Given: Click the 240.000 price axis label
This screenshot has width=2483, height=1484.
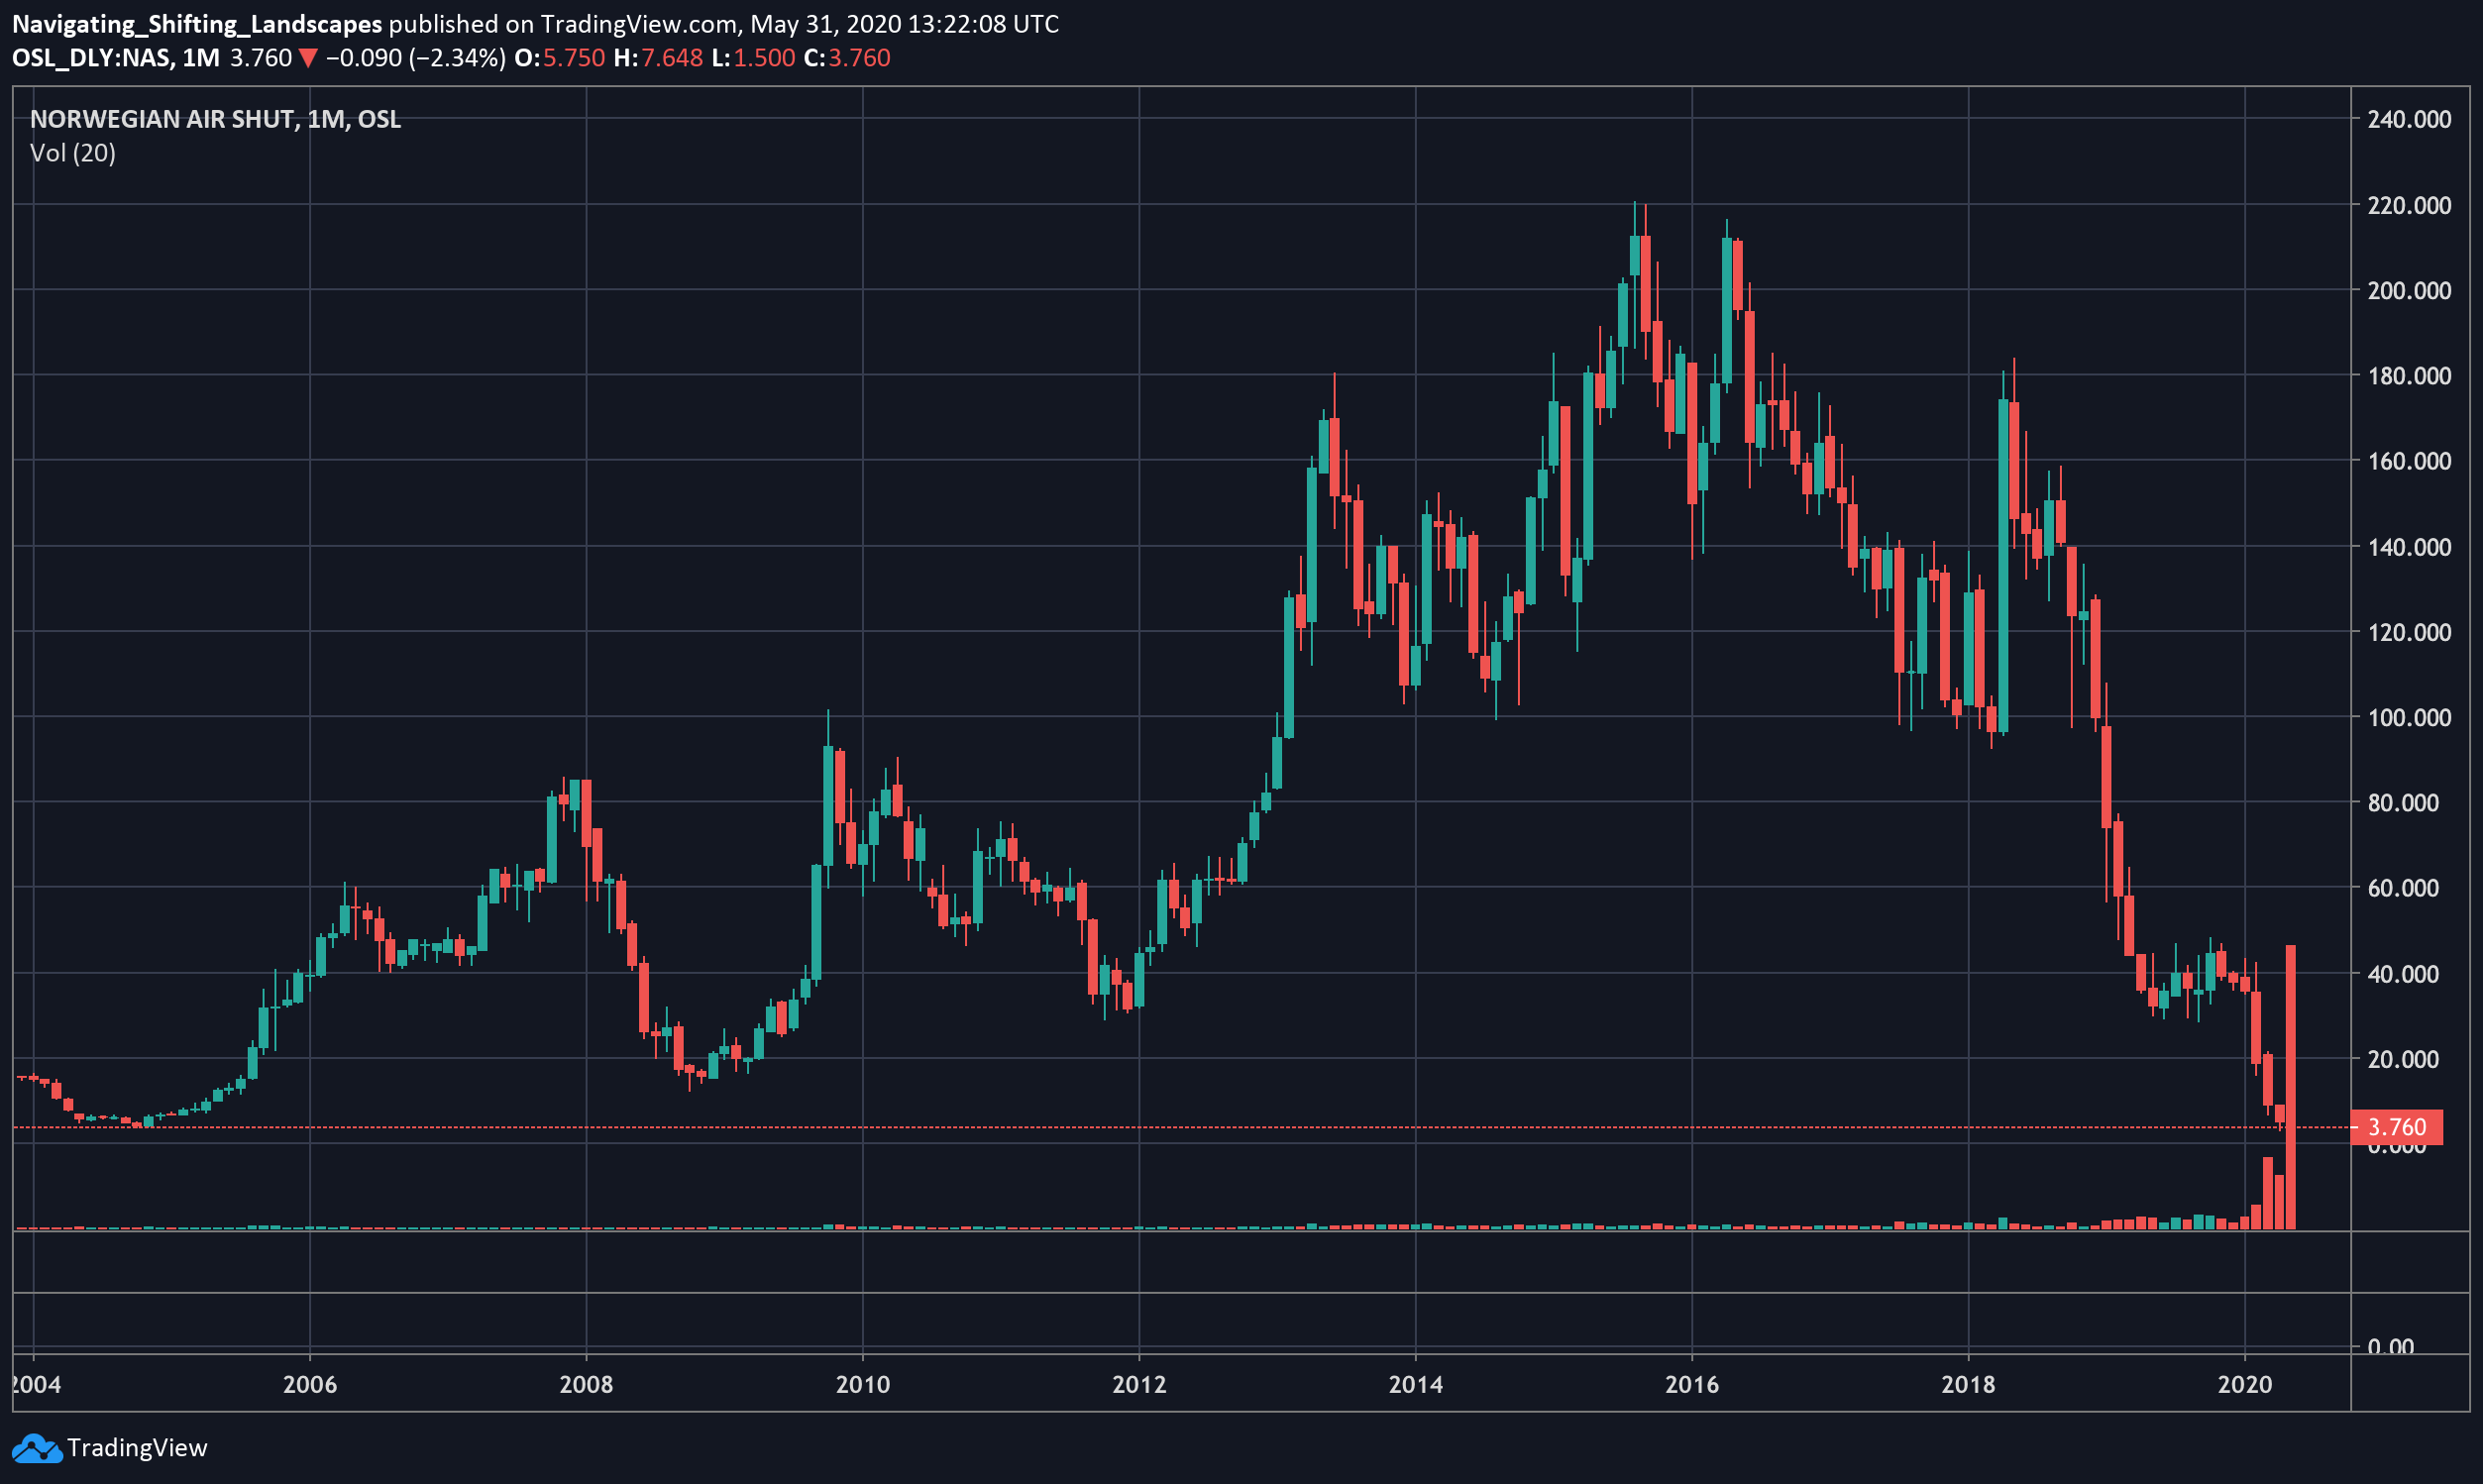Looking at the screenshot, I should coord(2409,119).
